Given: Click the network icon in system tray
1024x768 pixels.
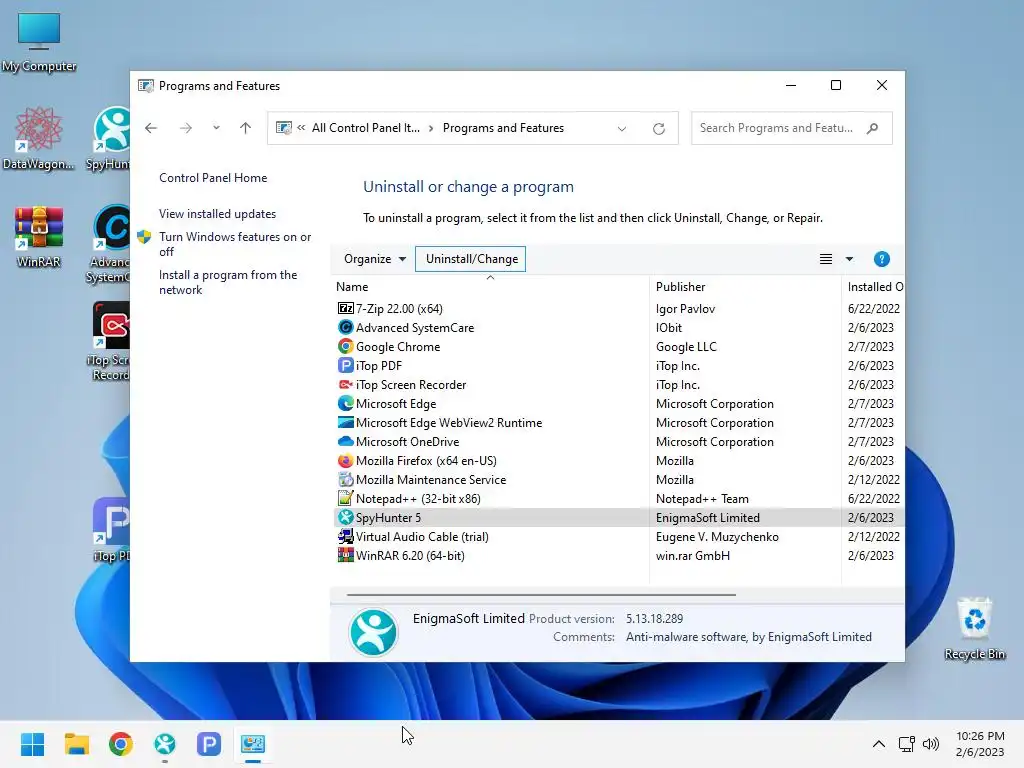Looking at the screenshot, I should (906, 744).
